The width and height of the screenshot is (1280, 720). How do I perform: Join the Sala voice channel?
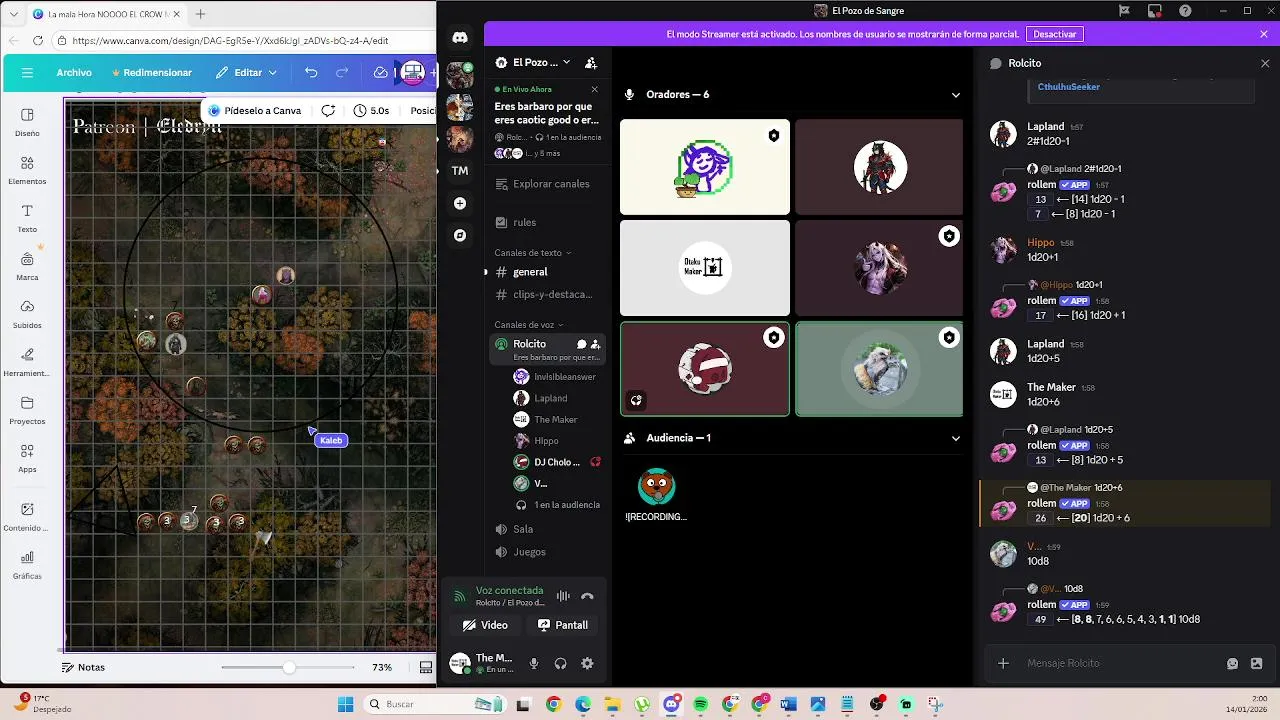point(548,529)
